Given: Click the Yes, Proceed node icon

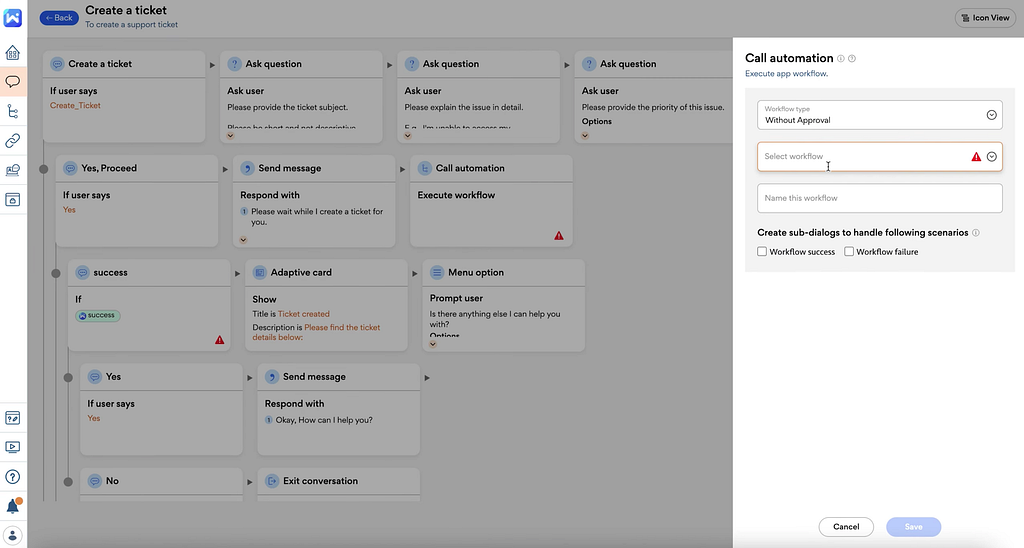Looking at the screenshot, I should [x=70, y=168].
